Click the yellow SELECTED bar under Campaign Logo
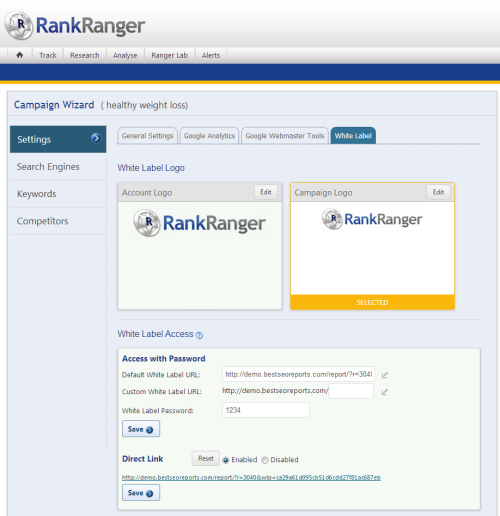This screenshot has width=500, height=516. [372, 302]
